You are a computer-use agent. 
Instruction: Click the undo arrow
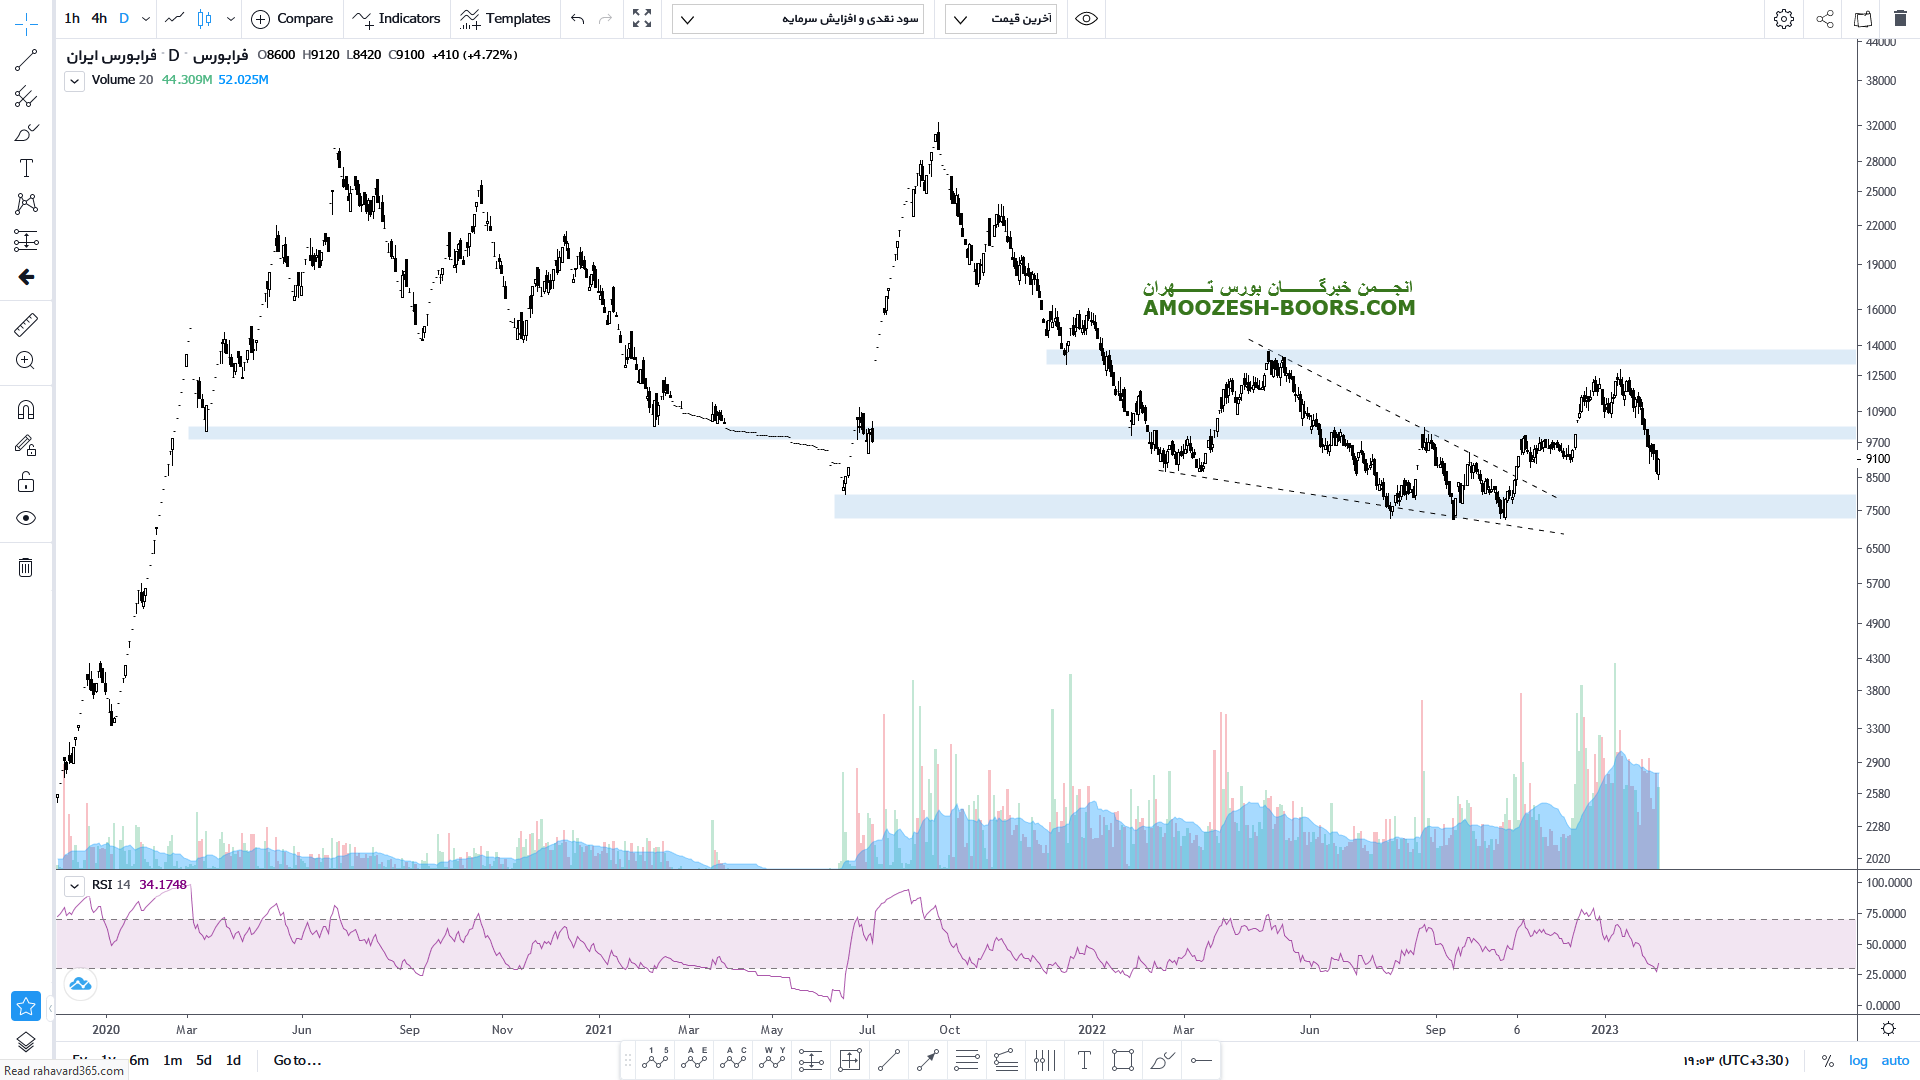(577, 19)
